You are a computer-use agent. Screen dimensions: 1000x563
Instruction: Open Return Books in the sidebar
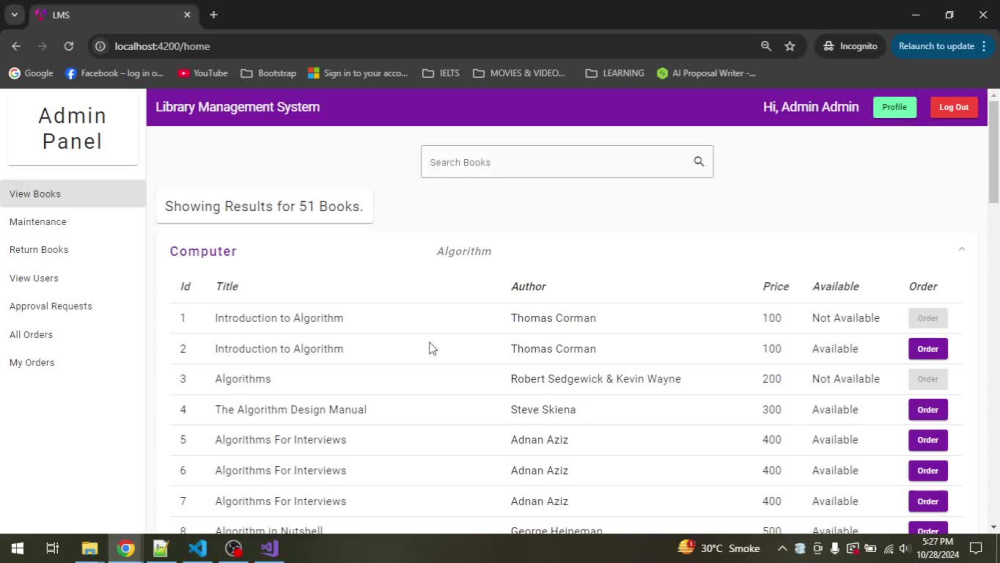[73, 250]
